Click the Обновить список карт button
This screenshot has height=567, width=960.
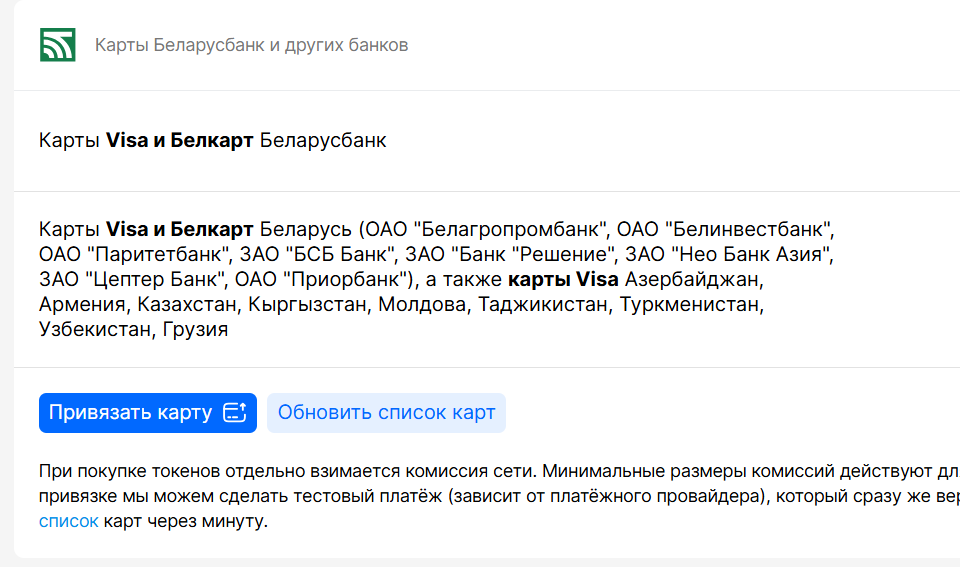coord(386,413)
